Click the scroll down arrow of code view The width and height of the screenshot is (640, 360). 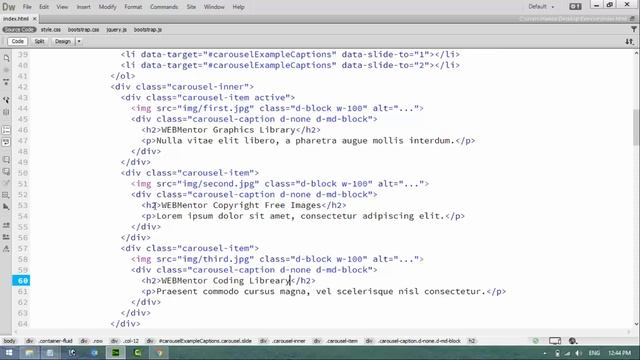click(x=636, y=324)
